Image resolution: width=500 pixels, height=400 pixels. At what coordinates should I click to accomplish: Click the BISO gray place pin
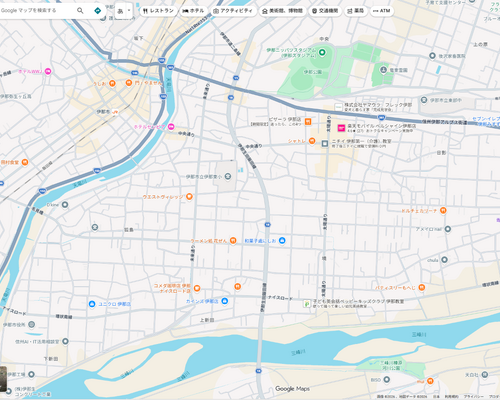386,380
